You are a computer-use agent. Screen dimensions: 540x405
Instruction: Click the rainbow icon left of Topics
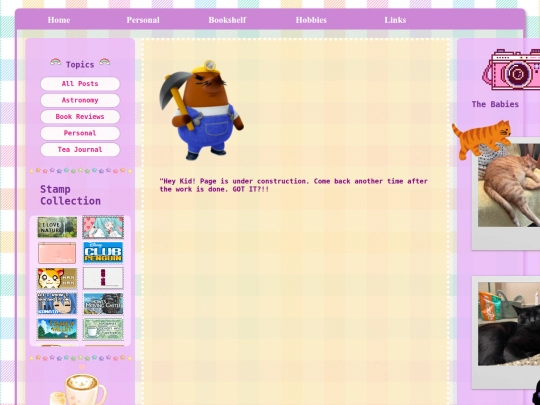[x=55, y=62]
